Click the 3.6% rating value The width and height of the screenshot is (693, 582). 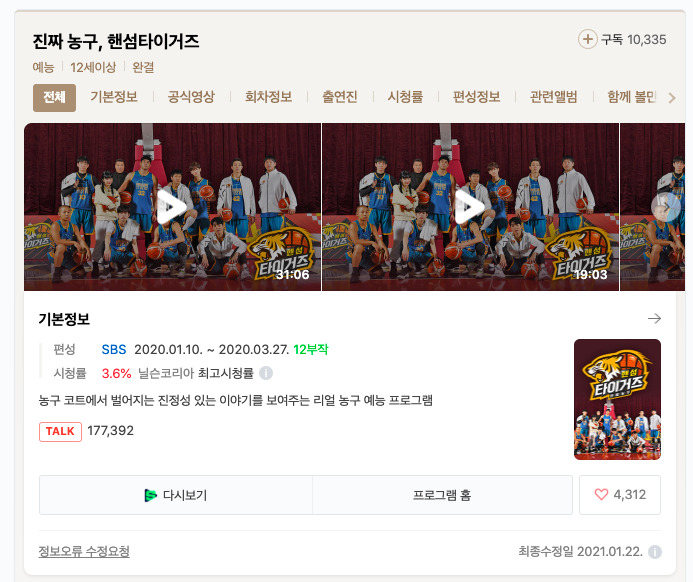click(x=116, y=373)
